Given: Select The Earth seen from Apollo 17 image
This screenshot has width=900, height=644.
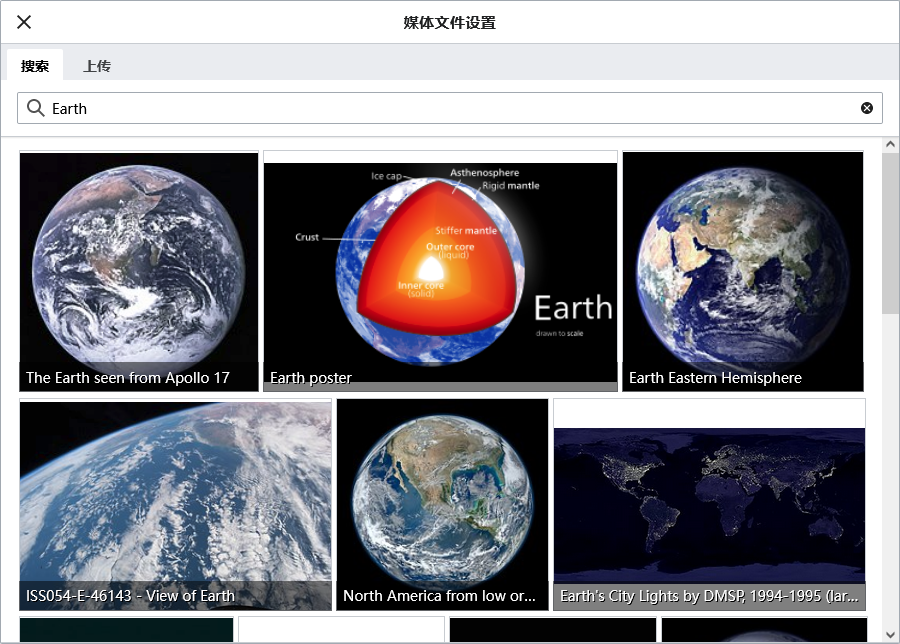Looking at the screenshot, I should pyautogui.click(x=139, y=270).
